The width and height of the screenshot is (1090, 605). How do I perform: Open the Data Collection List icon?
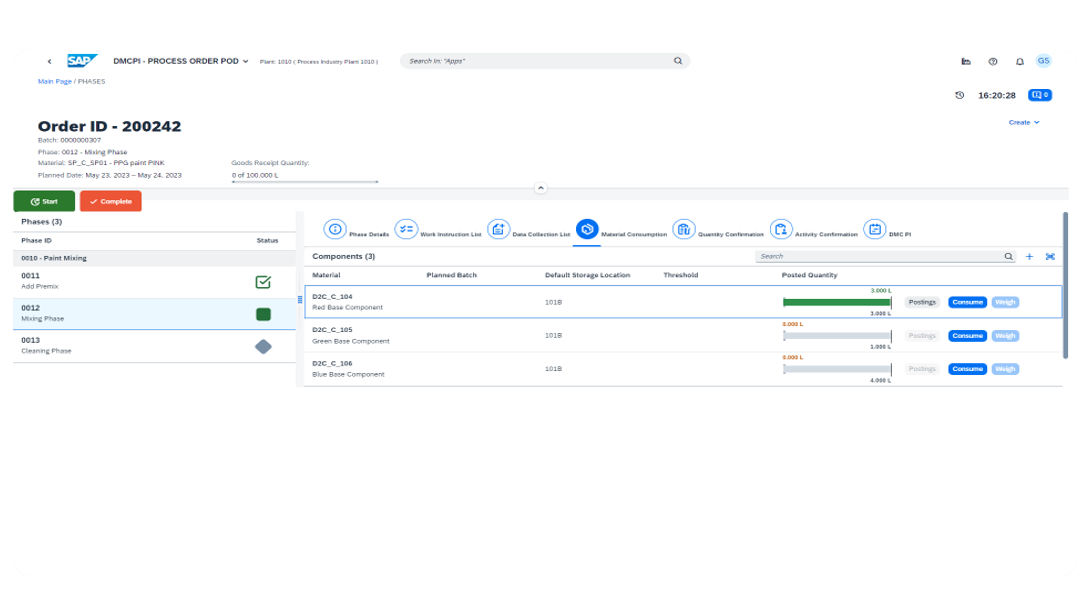point(499,229)
